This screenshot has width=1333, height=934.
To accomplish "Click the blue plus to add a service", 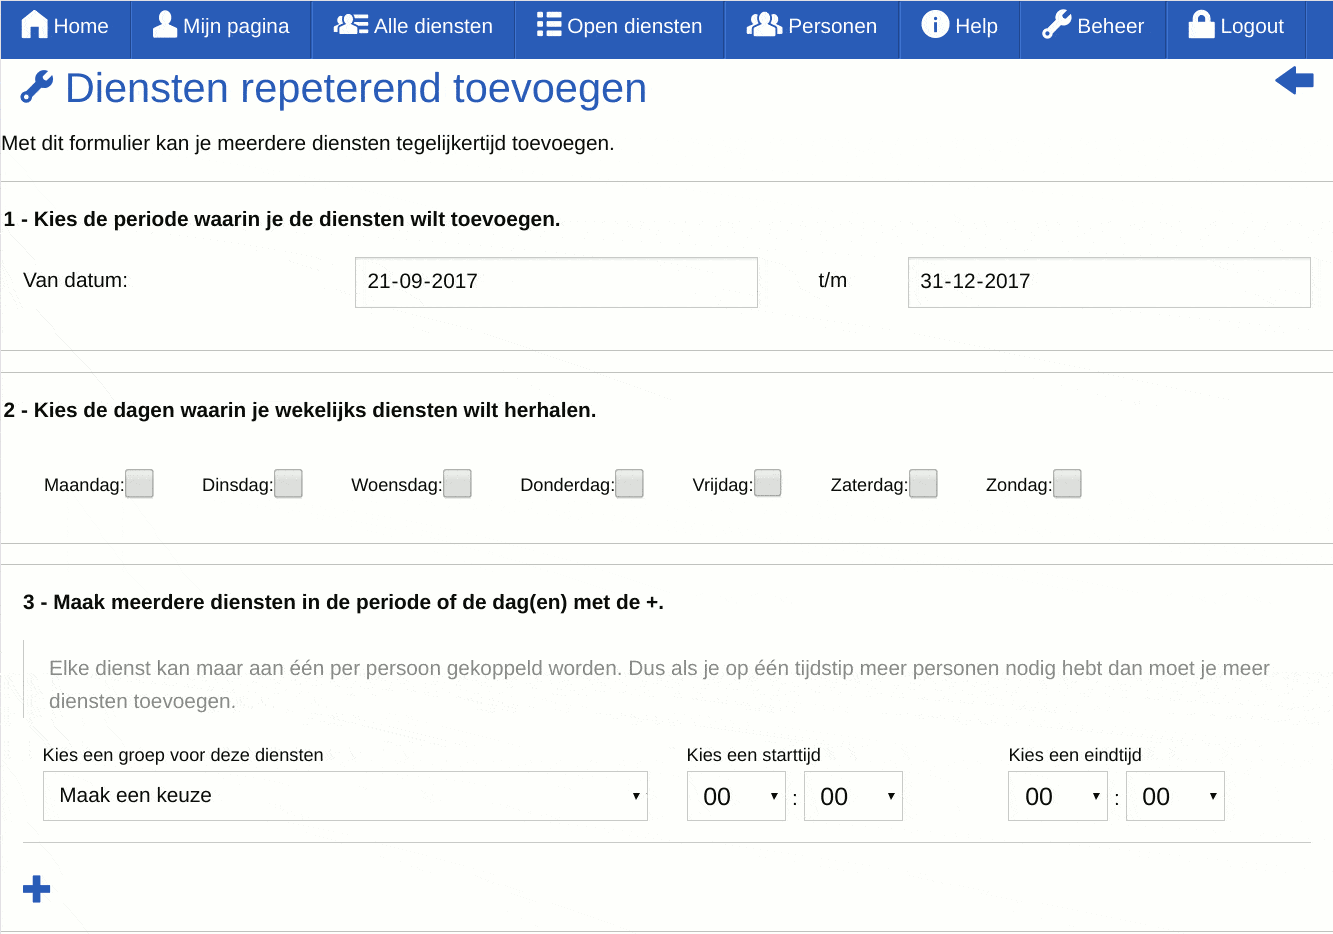I will coord(36,887).
